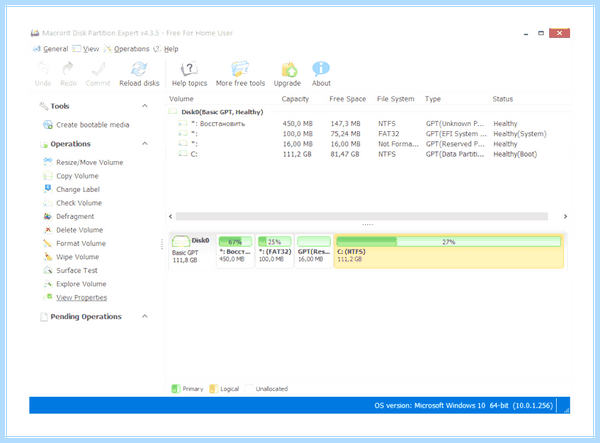The height and width of the screenshot is (443, 600).
Task: Collapse the Pending Operations section chevron
Action: [145, 316]
